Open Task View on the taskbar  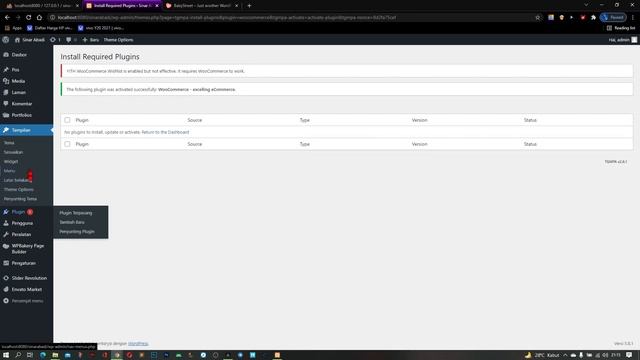pos(30,355)
